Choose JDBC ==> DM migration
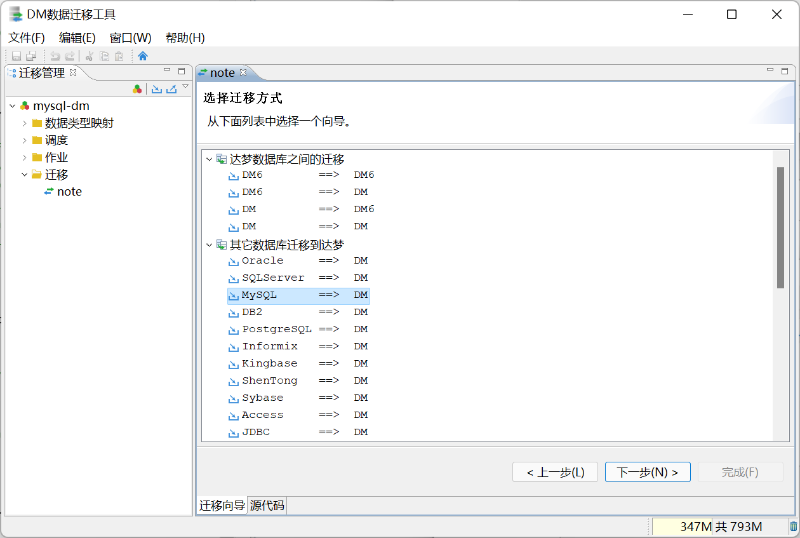The width and height of the screenshot is (800, 538). click(x=298, y=432)
